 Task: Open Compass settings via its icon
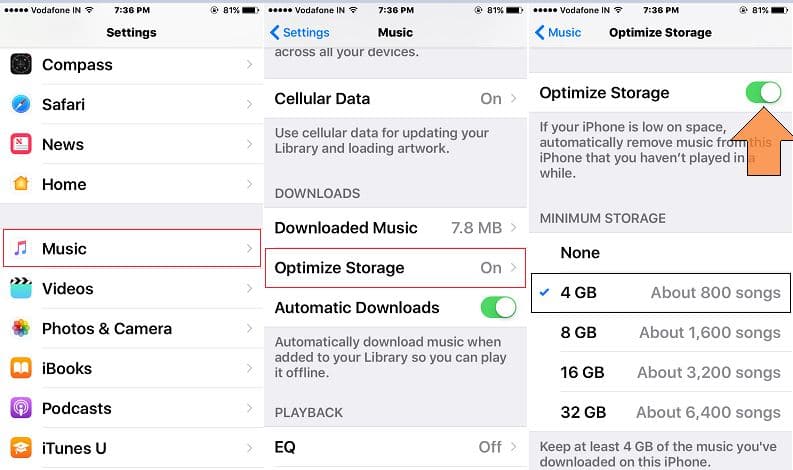click(x=21, y=64)
